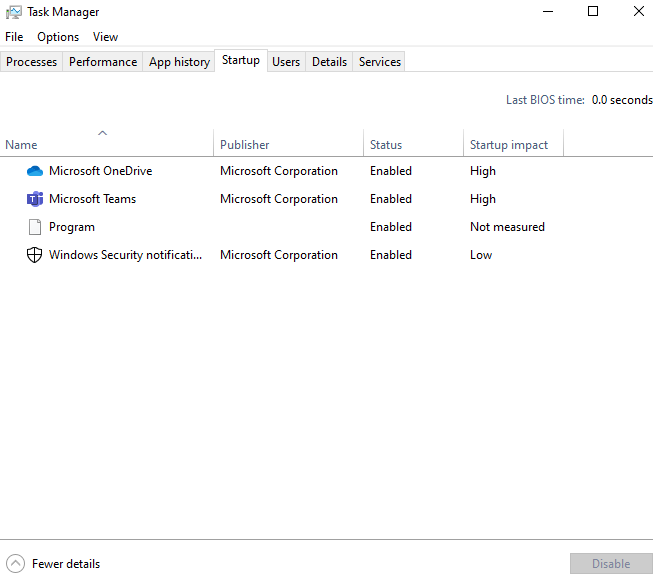
Task: Click the Windows Security shield icon
Action: click(x=35, y=255)
